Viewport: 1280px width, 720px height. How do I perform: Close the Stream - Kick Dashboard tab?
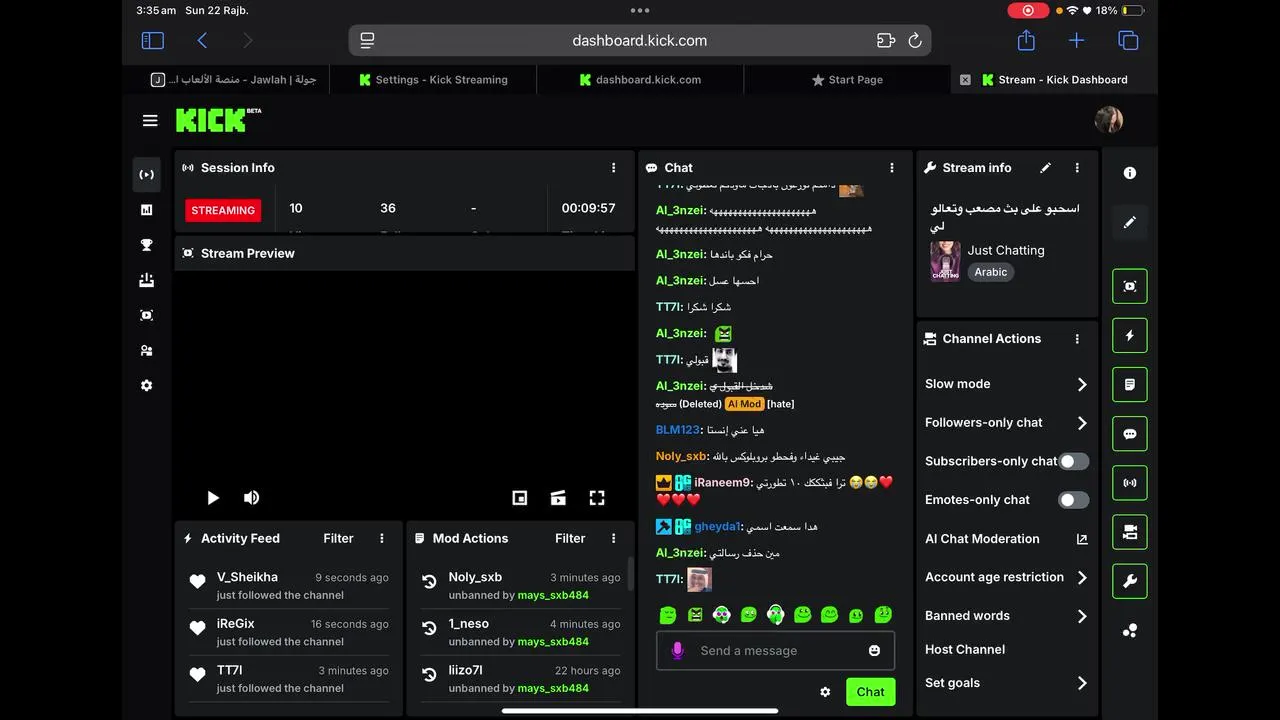(x=965, y=80)
